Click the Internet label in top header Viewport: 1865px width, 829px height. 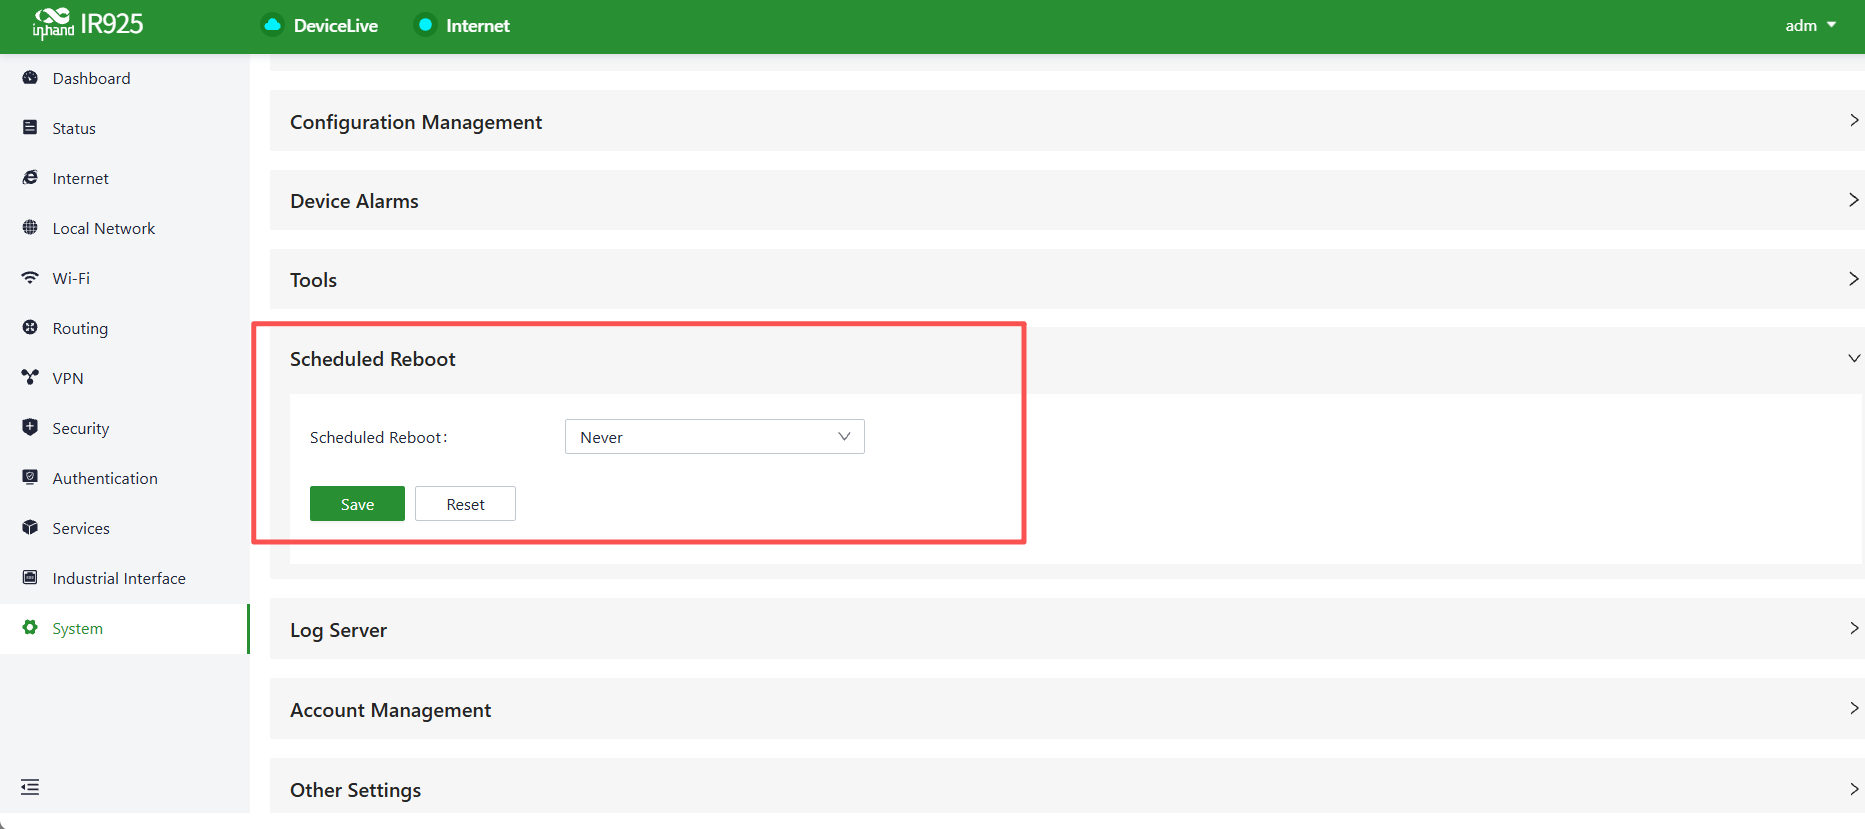point(478,26)
